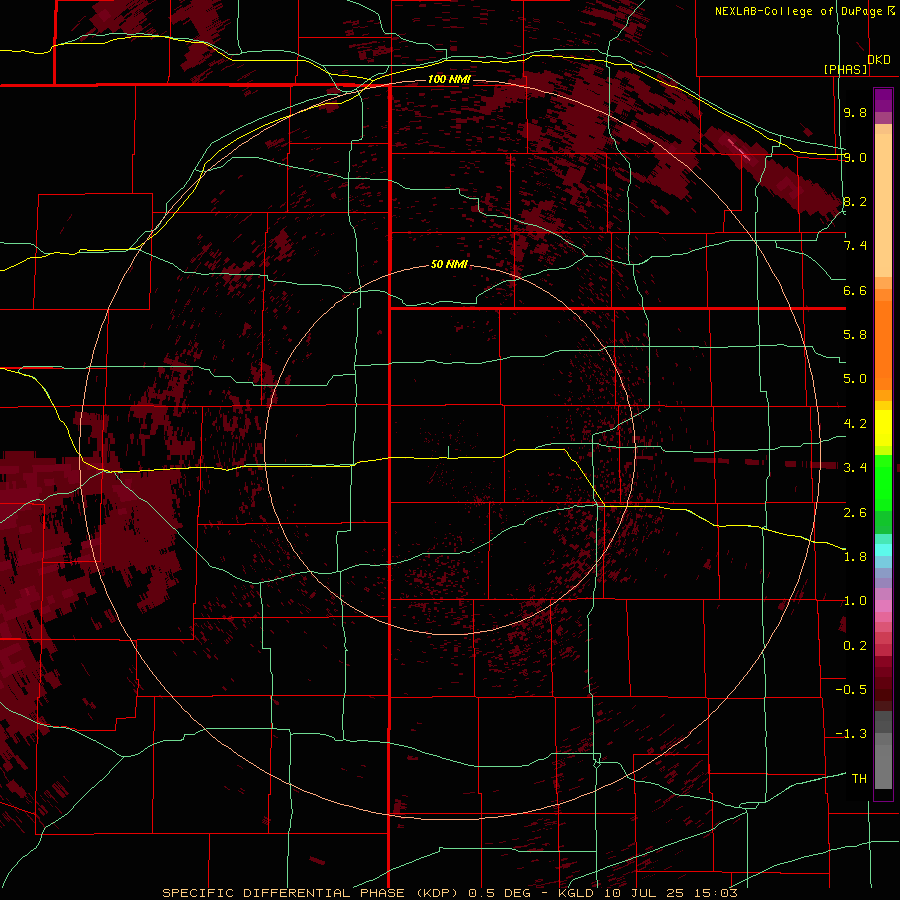Image resolution: width=900 pixels, height=900 pixels.
Task: Click the 1.8 value on the color scale
Action: [x=855, y=557]
